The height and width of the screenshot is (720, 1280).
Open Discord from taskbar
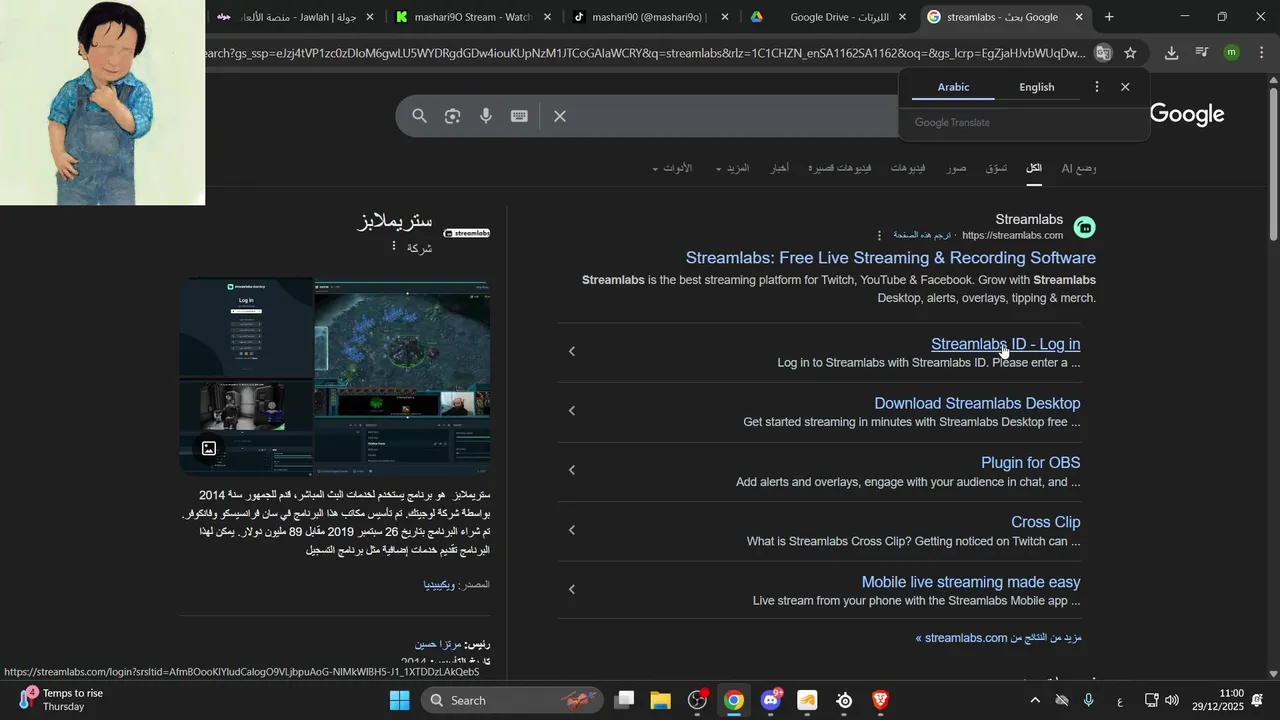pos(771,700)
